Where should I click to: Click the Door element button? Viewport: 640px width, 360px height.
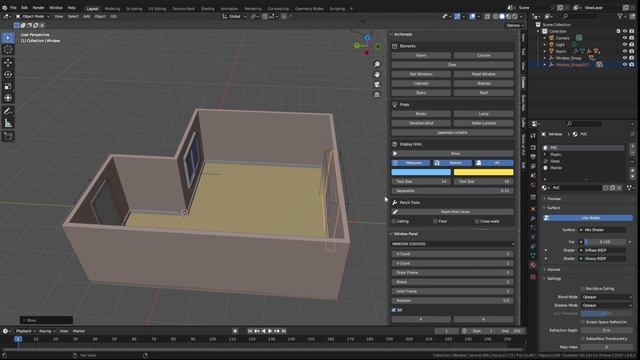coord(453,64)
